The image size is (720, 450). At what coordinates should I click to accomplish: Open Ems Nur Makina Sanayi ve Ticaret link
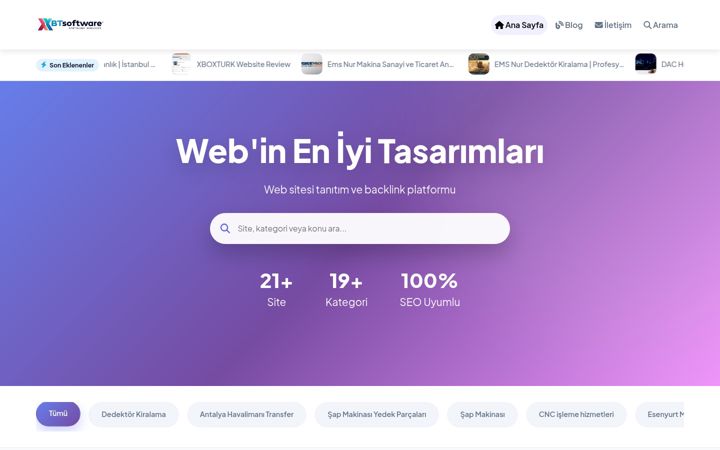[x=390, y=64]
